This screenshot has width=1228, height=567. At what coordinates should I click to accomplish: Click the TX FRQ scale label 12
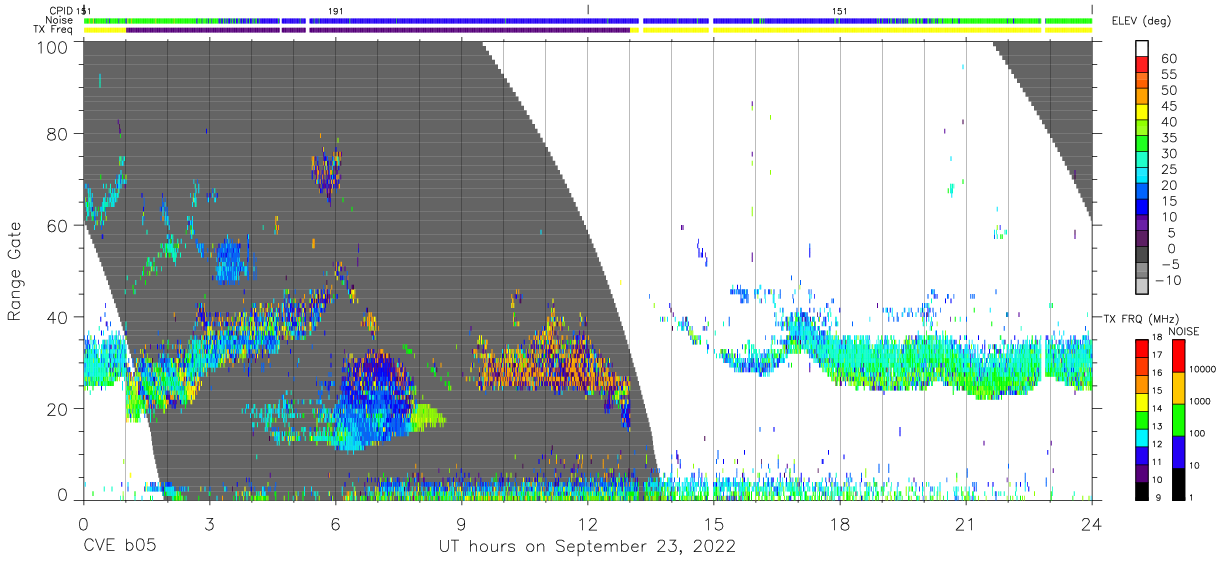(1159, 446)
